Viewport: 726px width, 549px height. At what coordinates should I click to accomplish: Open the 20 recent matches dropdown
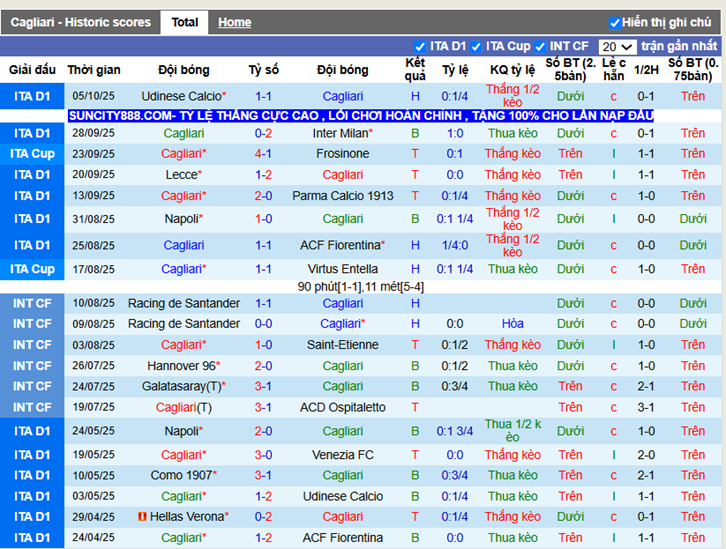617,47
